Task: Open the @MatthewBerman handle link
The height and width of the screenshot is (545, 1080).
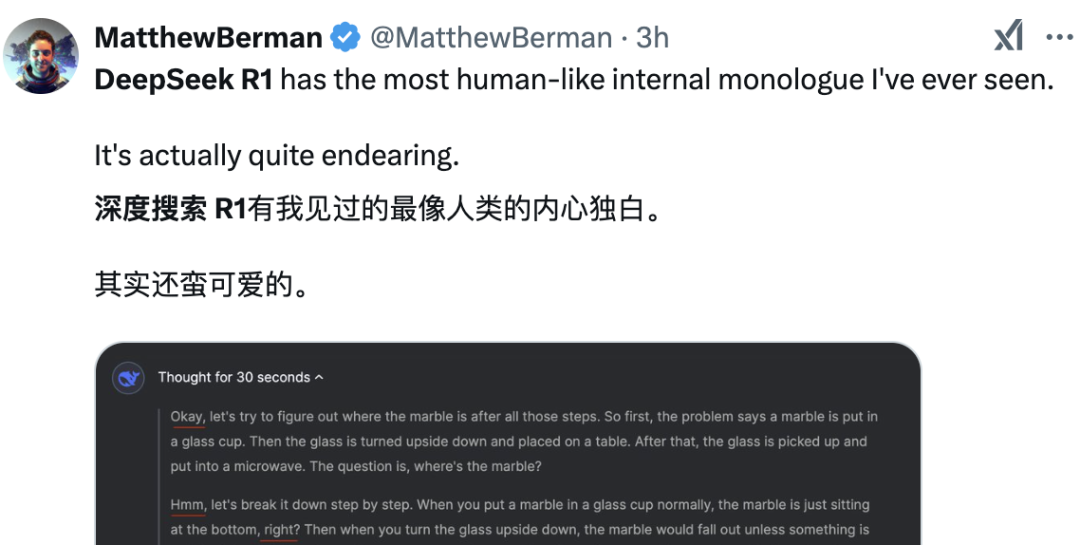Action: coord(491,38)
